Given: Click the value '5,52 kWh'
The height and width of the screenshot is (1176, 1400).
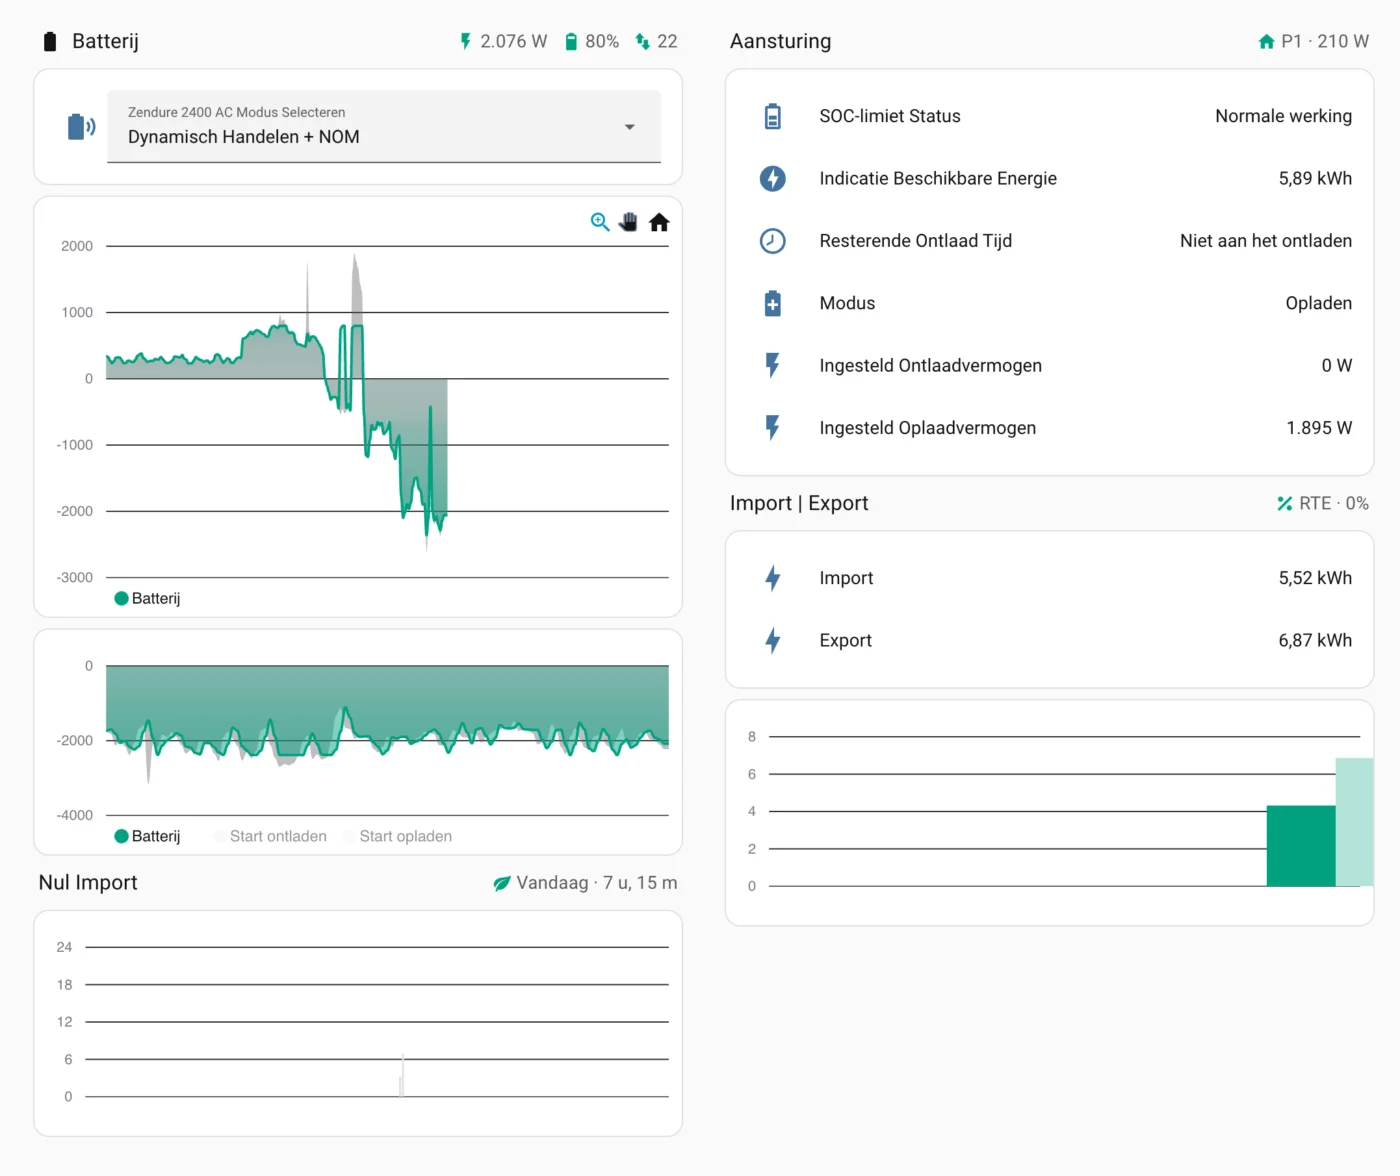Looking at the screenshot, I should [1315, 578].
